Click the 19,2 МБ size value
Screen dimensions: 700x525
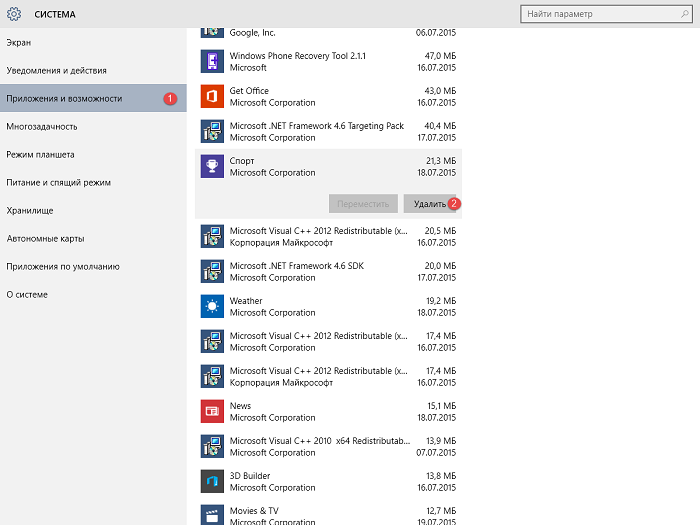click(441, 301)
